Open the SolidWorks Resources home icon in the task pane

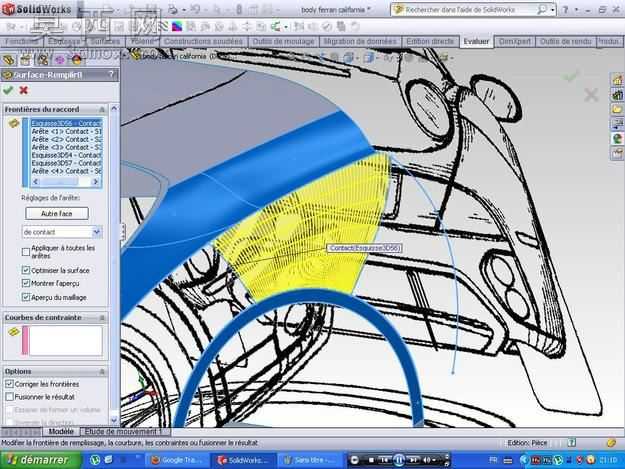pyautogui.click(x=617, y=80)
